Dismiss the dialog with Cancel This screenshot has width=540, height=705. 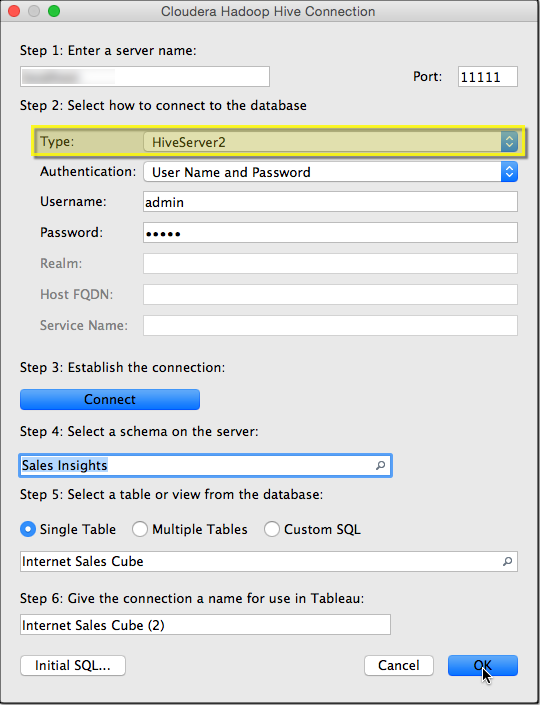pos(399,665)
